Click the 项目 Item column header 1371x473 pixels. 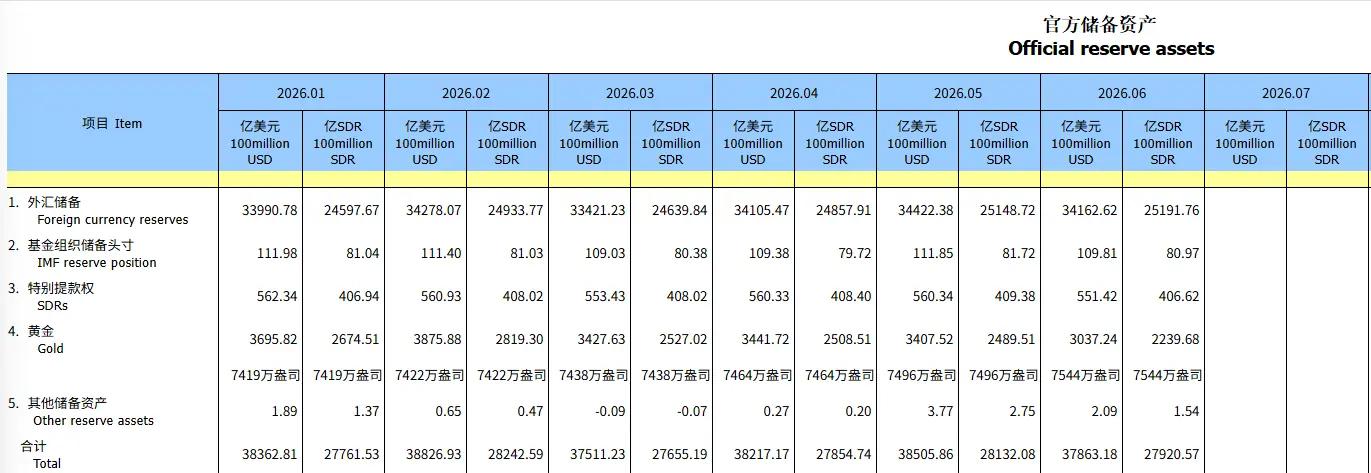pos(112,124)
